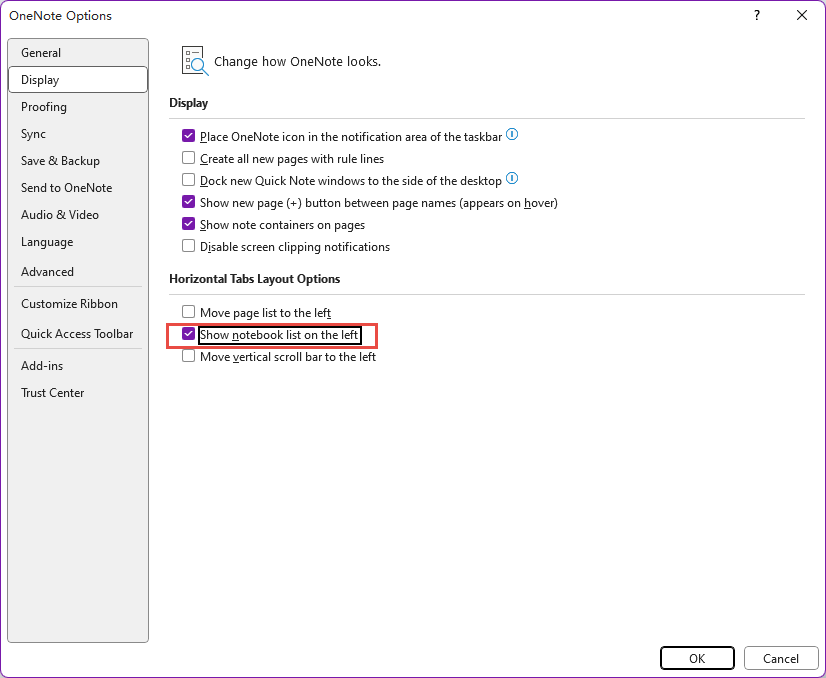Uncheck Show note containers on pages
826x678 pixels.
[189, 224]
